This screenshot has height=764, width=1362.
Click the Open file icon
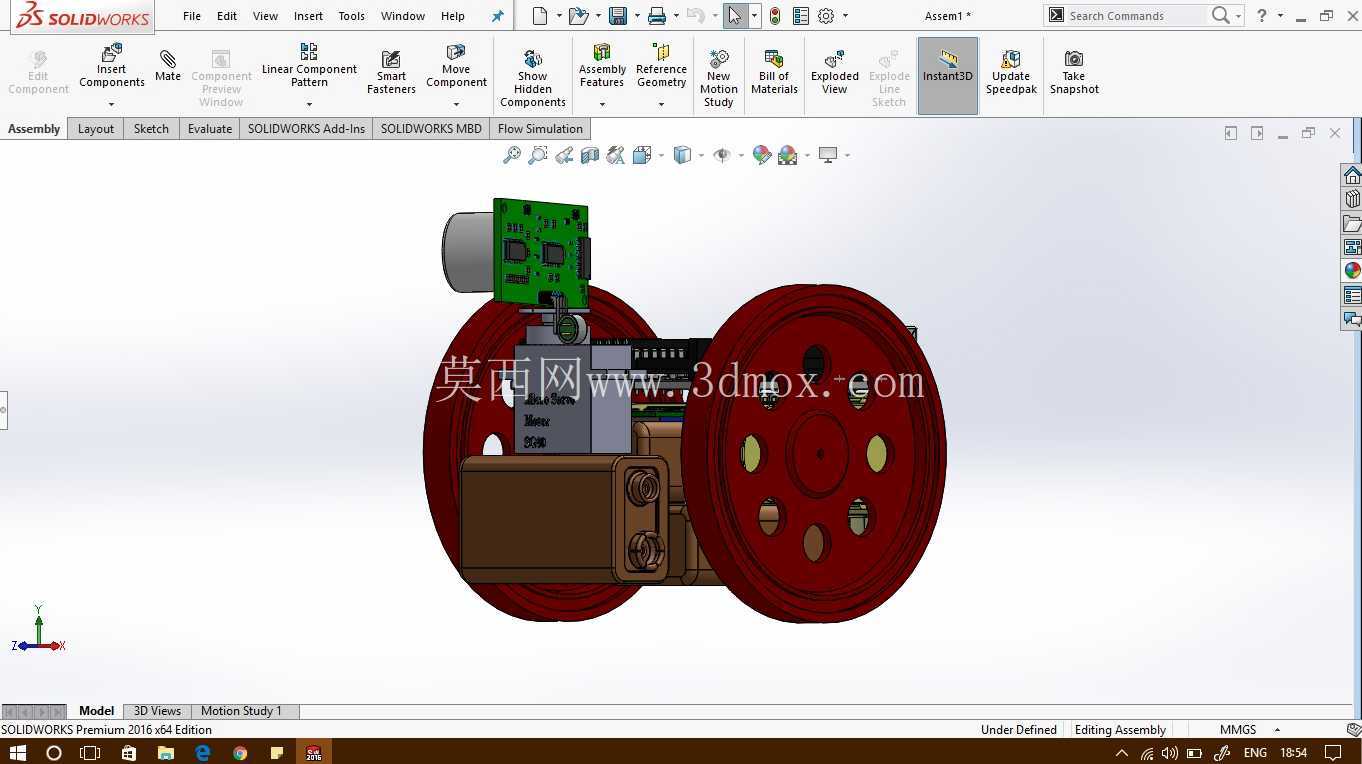578,16
